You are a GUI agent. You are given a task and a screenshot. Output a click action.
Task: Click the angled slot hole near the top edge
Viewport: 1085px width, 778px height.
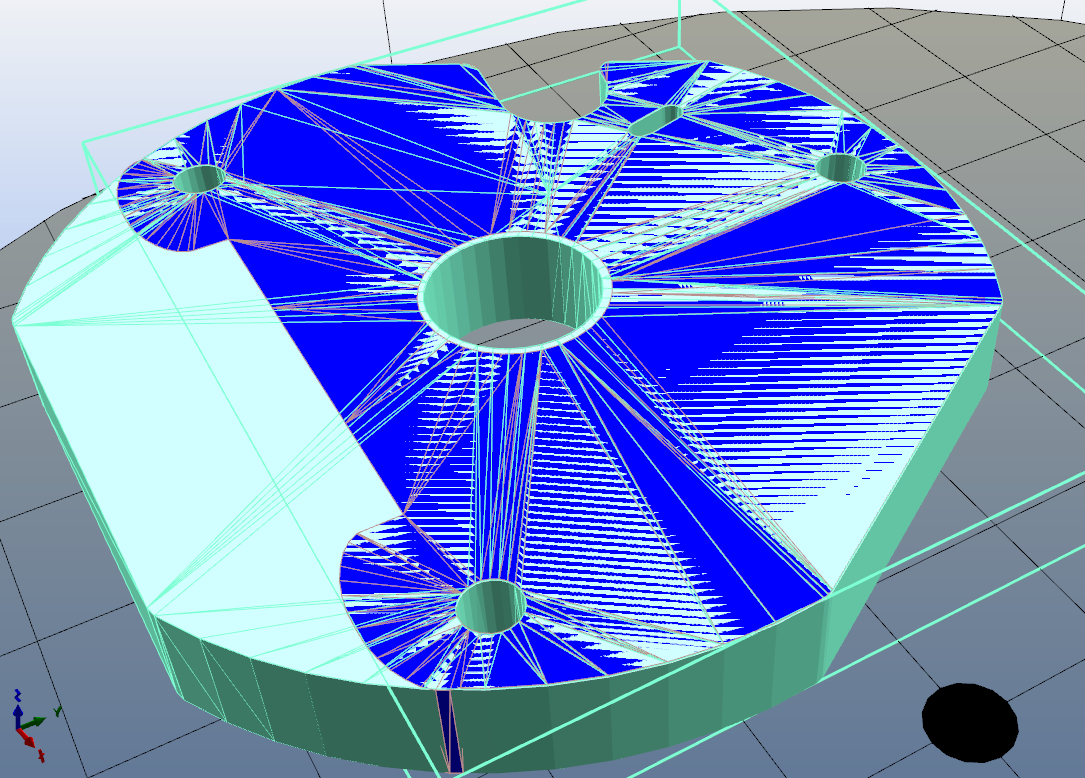(655, 120)
